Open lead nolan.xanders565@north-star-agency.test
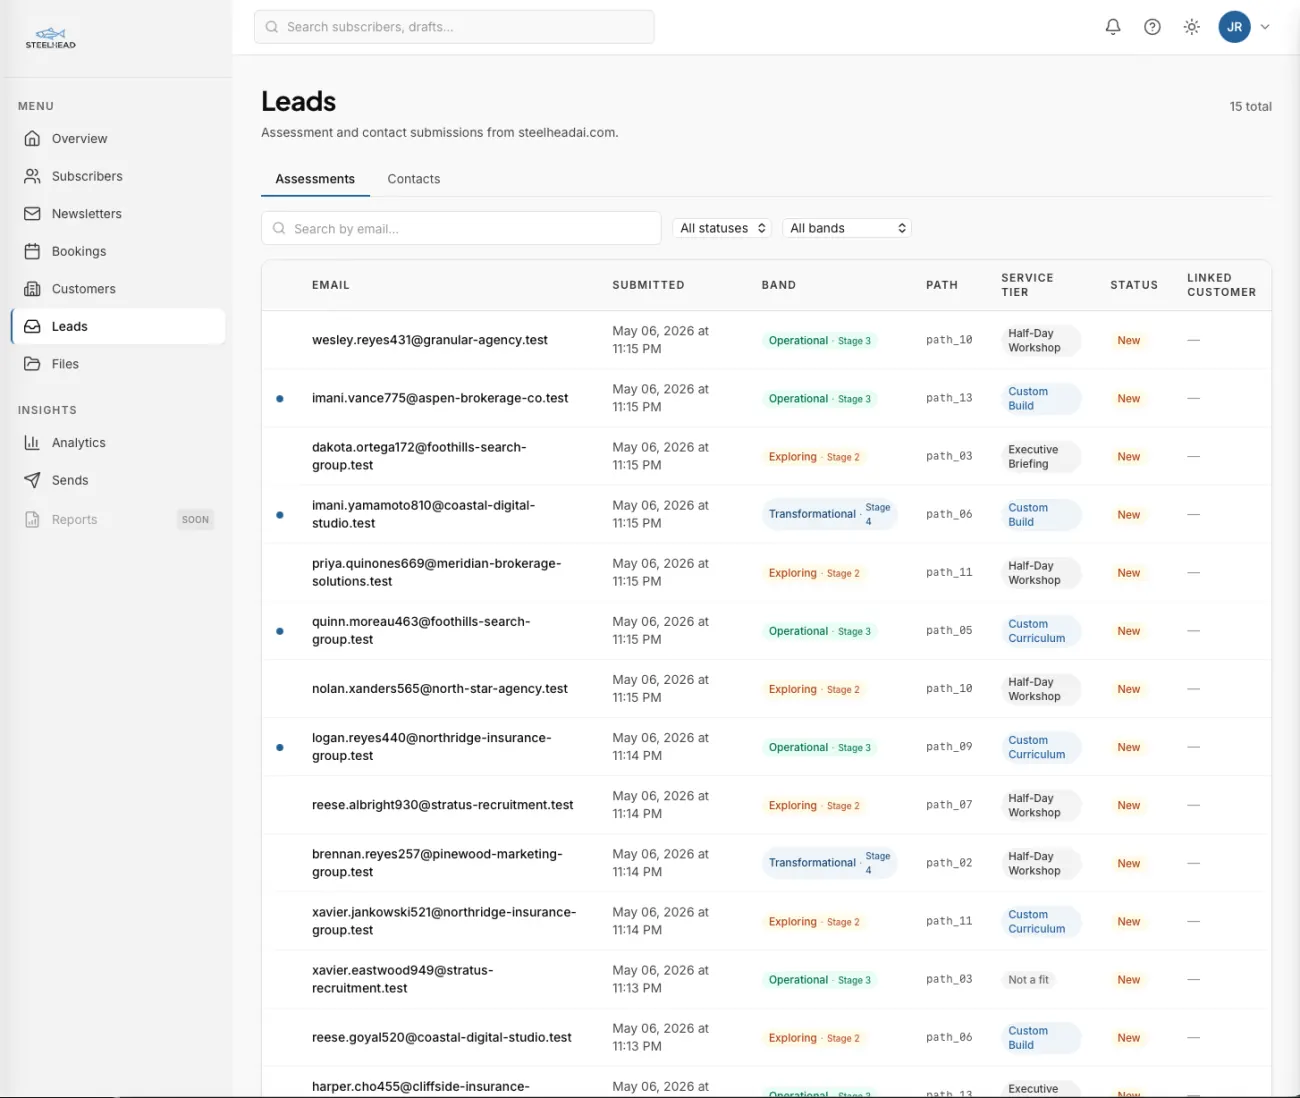 tap(440, 689)
